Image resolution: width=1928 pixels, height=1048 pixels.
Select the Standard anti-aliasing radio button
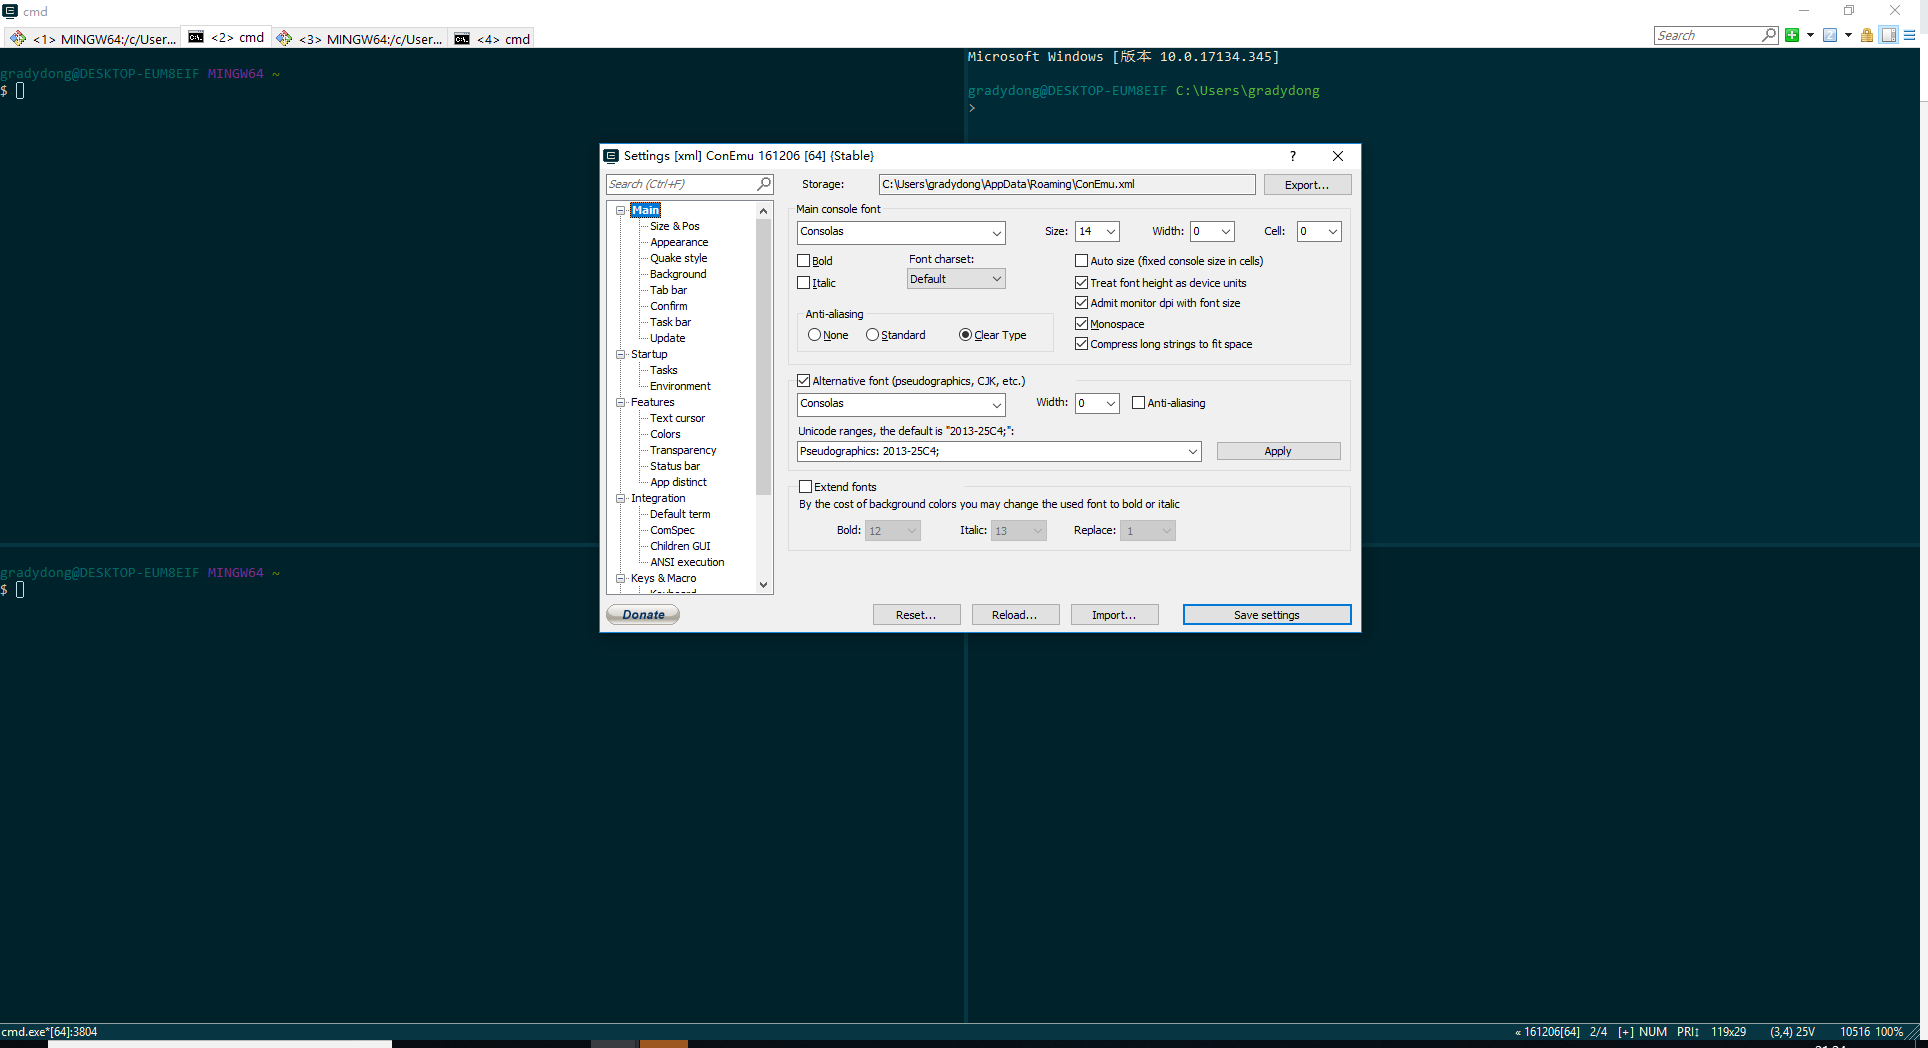point(871,335)
